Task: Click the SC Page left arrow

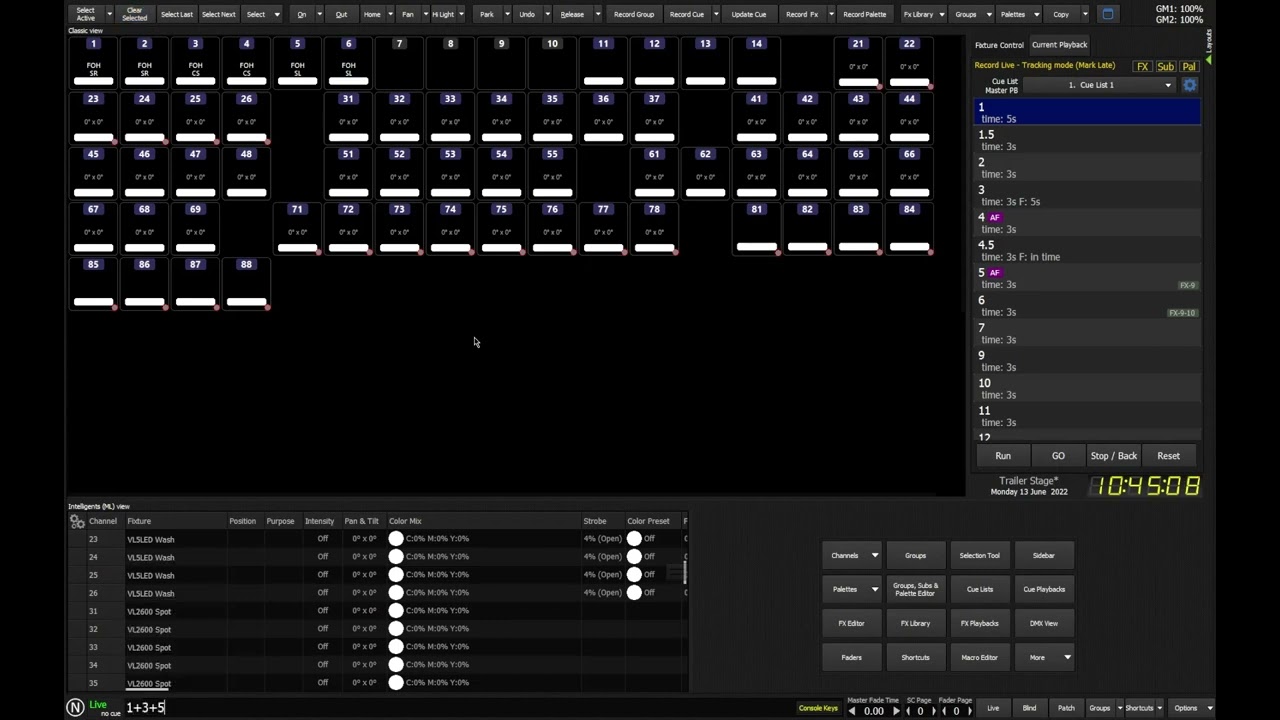Action: [x=909, y=711]
